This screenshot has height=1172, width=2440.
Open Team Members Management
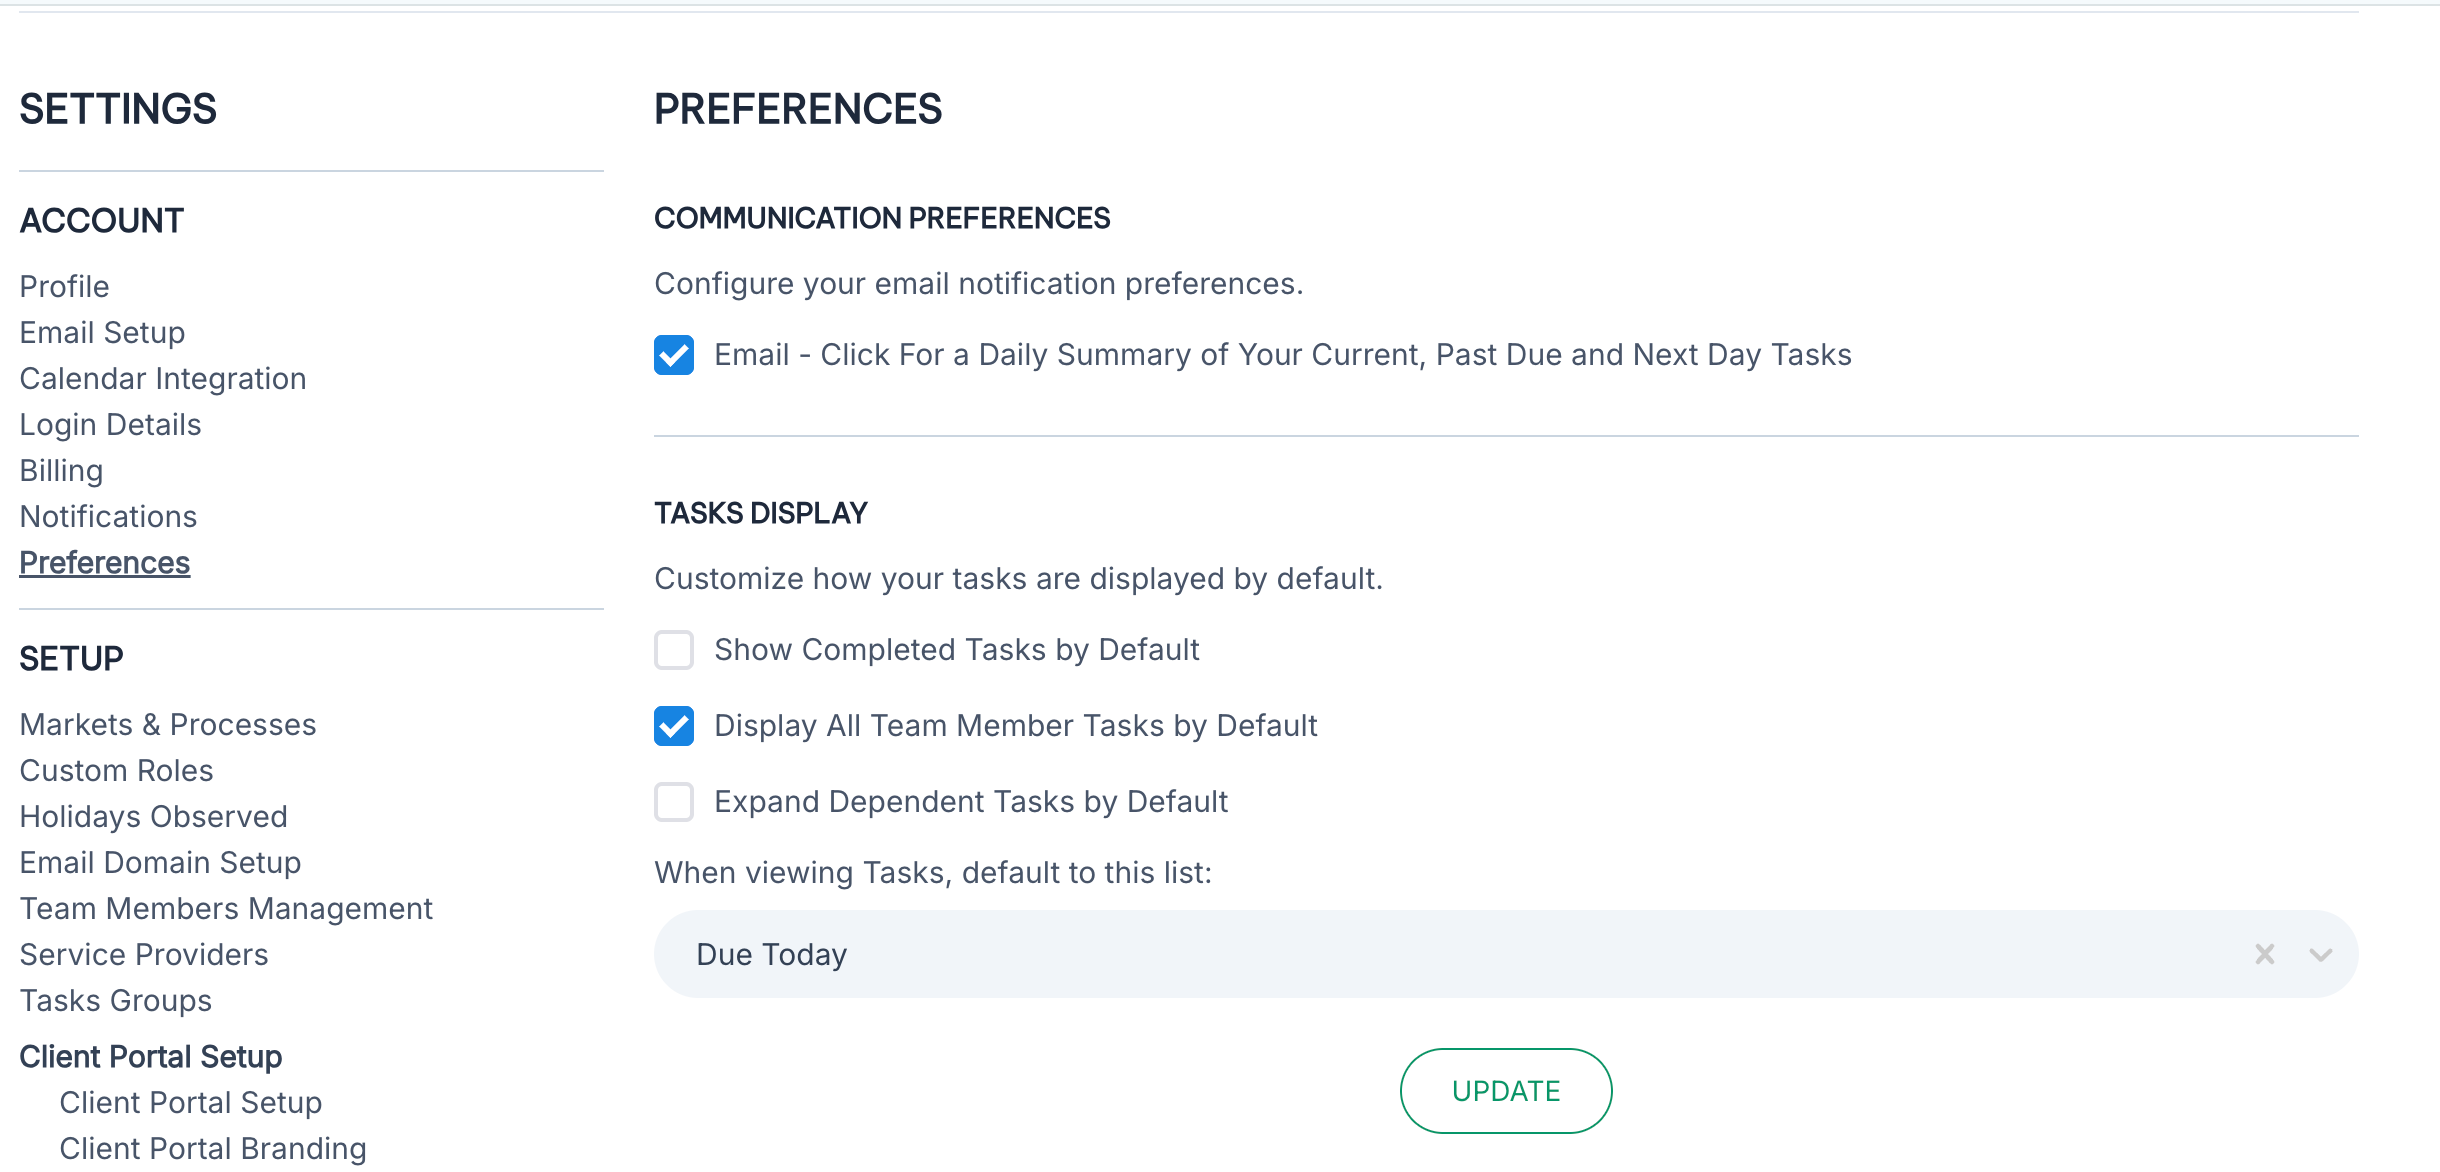click(x=226, y=909)
